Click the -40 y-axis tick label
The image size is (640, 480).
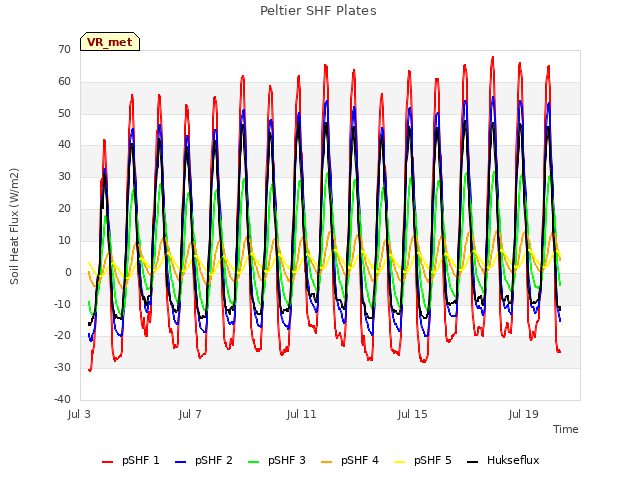click(62, 399)
